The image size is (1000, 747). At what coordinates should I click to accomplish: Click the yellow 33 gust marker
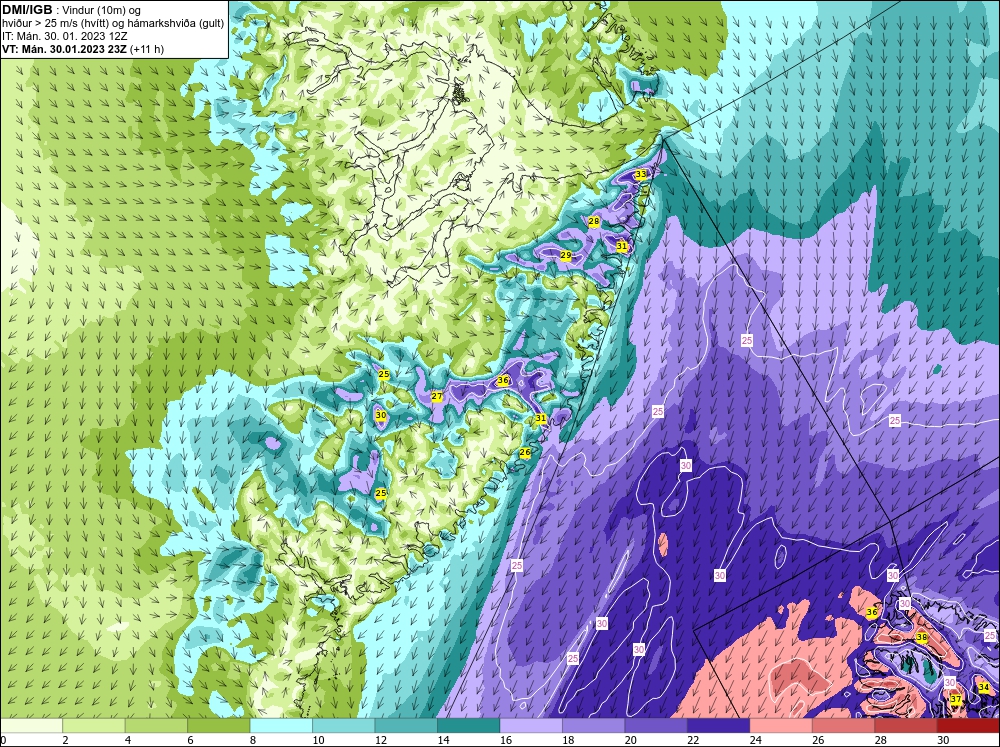click(641, 174)
